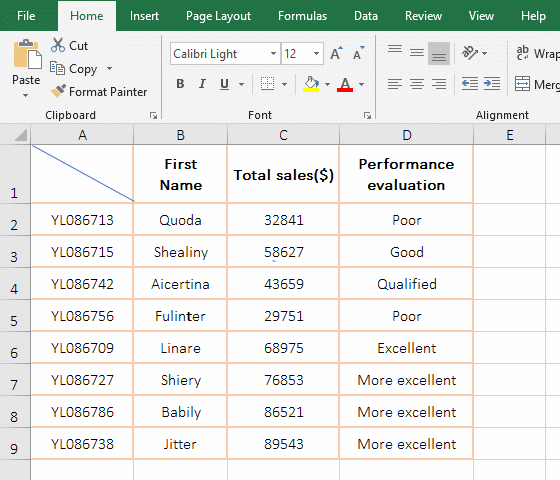Copy selection using the Copy button

[73, 69]
